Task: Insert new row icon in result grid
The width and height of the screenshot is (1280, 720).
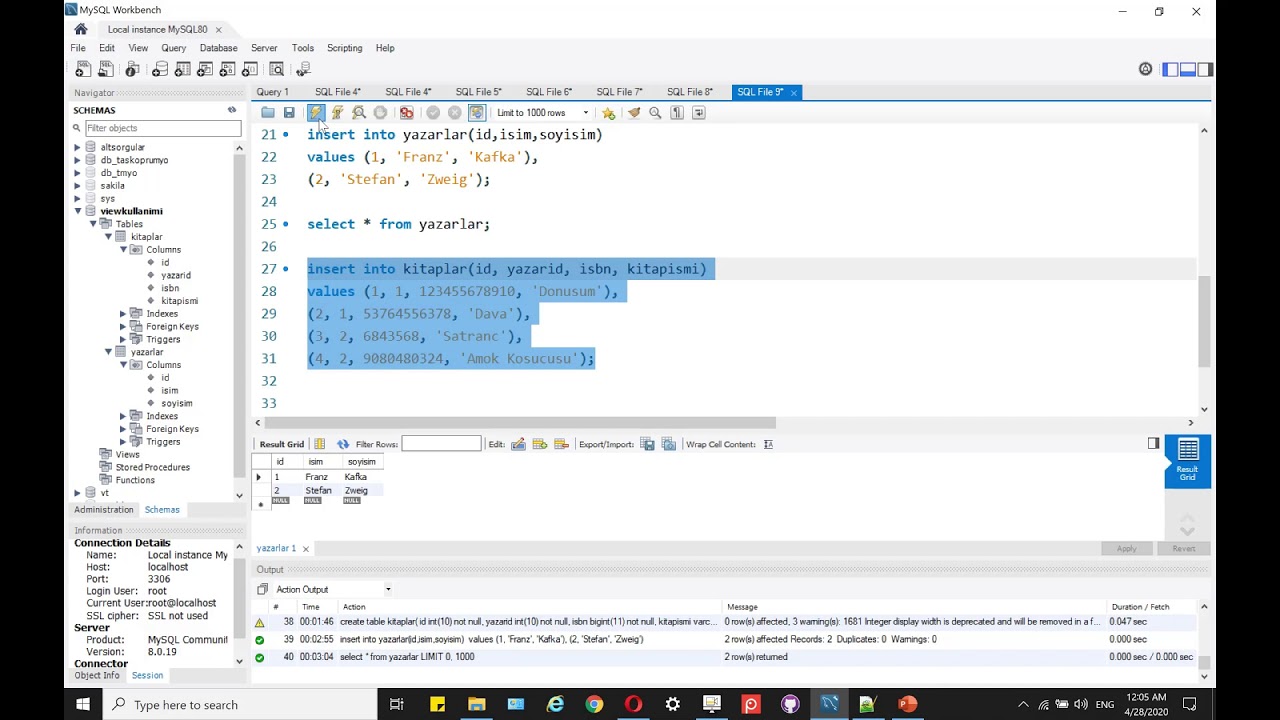Action: [x=540, y=444]
